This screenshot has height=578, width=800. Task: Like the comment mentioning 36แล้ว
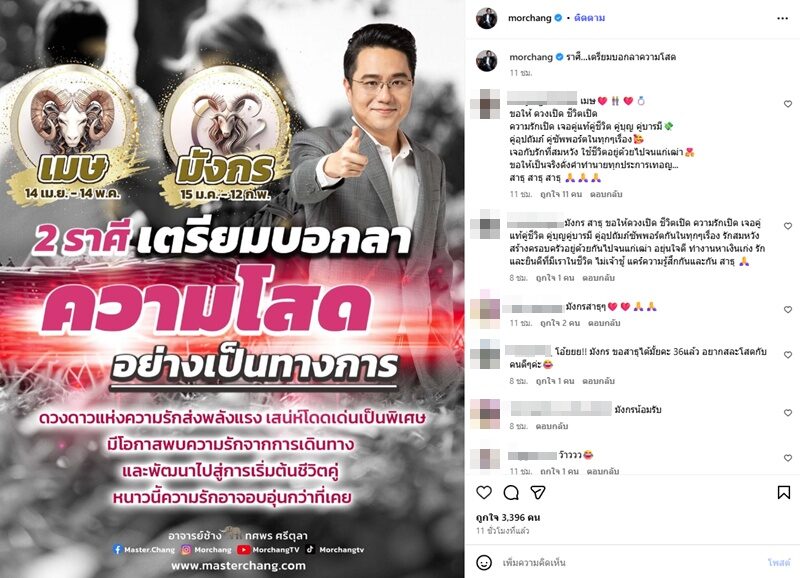pos(788,355)
